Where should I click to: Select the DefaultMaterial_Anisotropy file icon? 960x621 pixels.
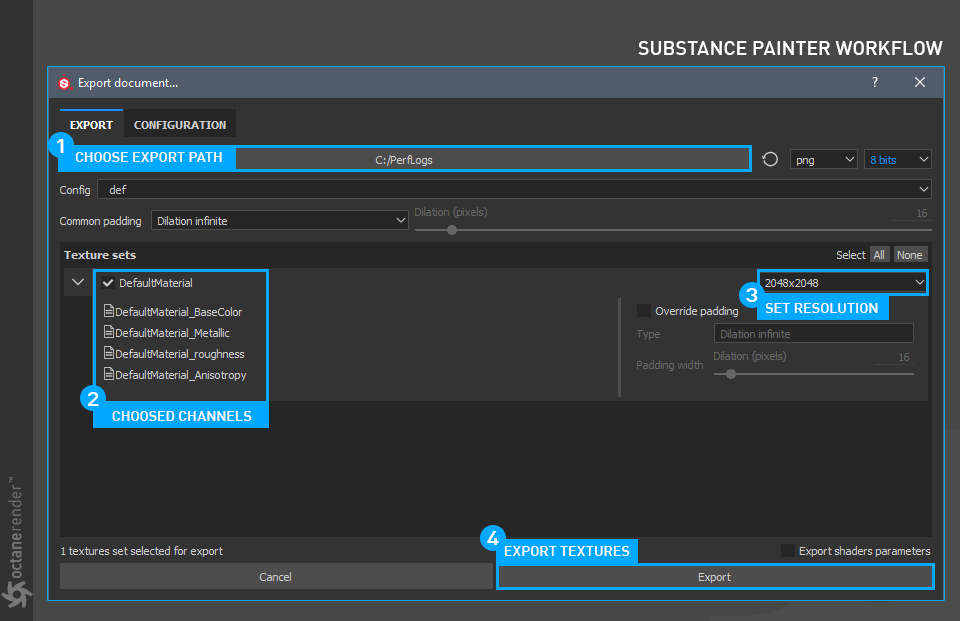coord(109,374)
